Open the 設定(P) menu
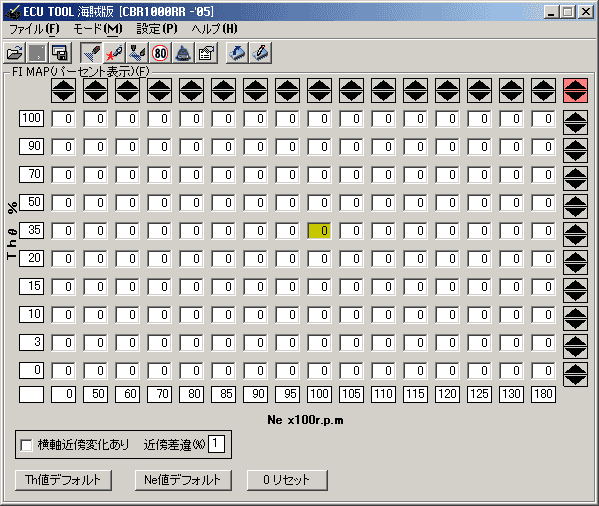This screenshot has width=599, height=506. tap(157, 29)
